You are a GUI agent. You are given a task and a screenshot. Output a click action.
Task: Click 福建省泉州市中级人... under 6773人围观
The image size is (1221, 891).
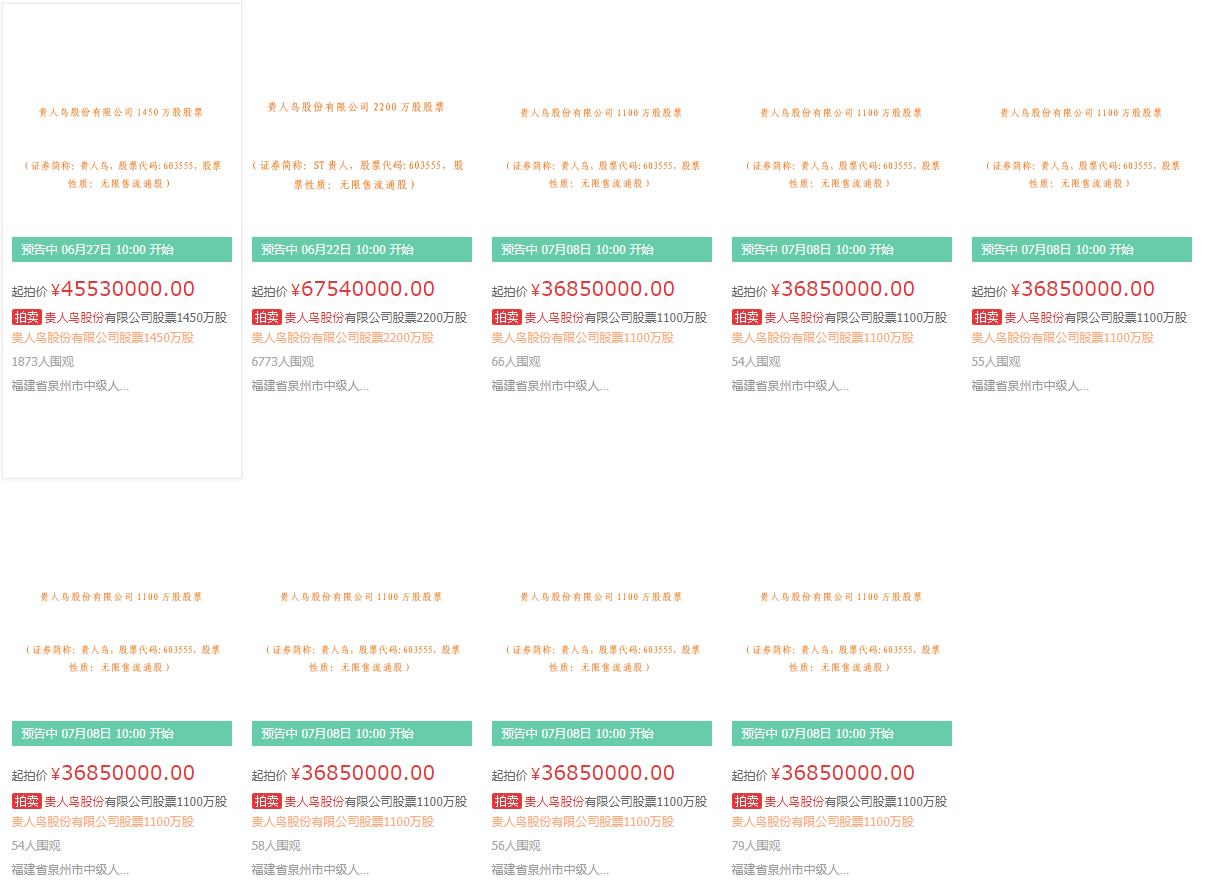coord(311,386)
